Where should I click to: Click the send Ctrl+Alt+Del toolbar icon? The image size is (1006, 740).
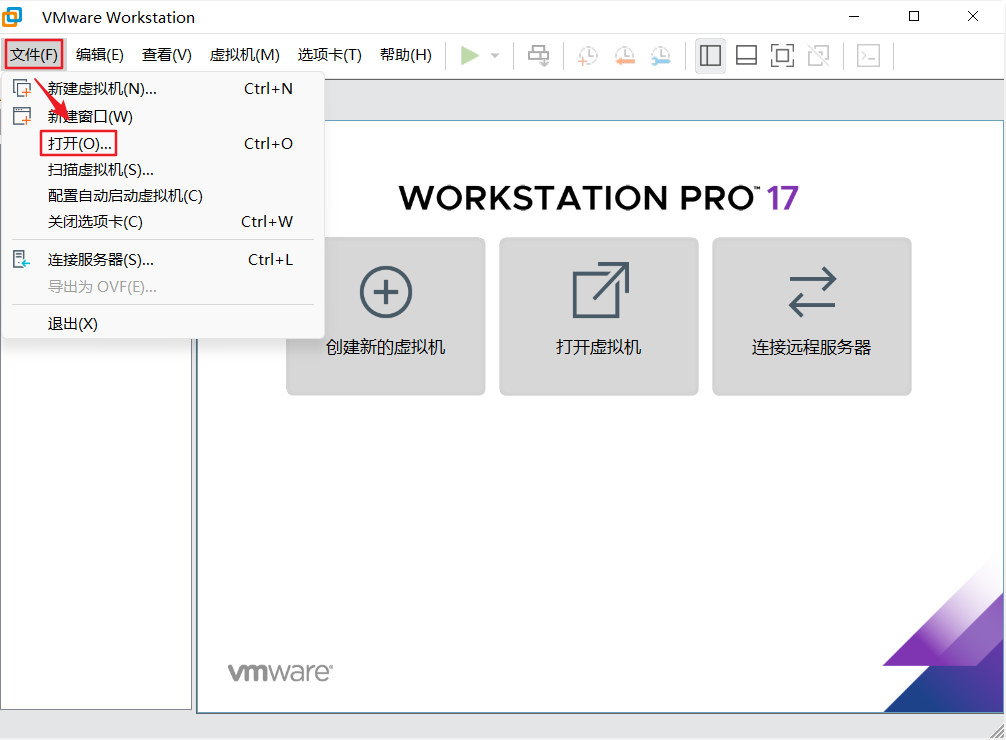coord(538,56)
